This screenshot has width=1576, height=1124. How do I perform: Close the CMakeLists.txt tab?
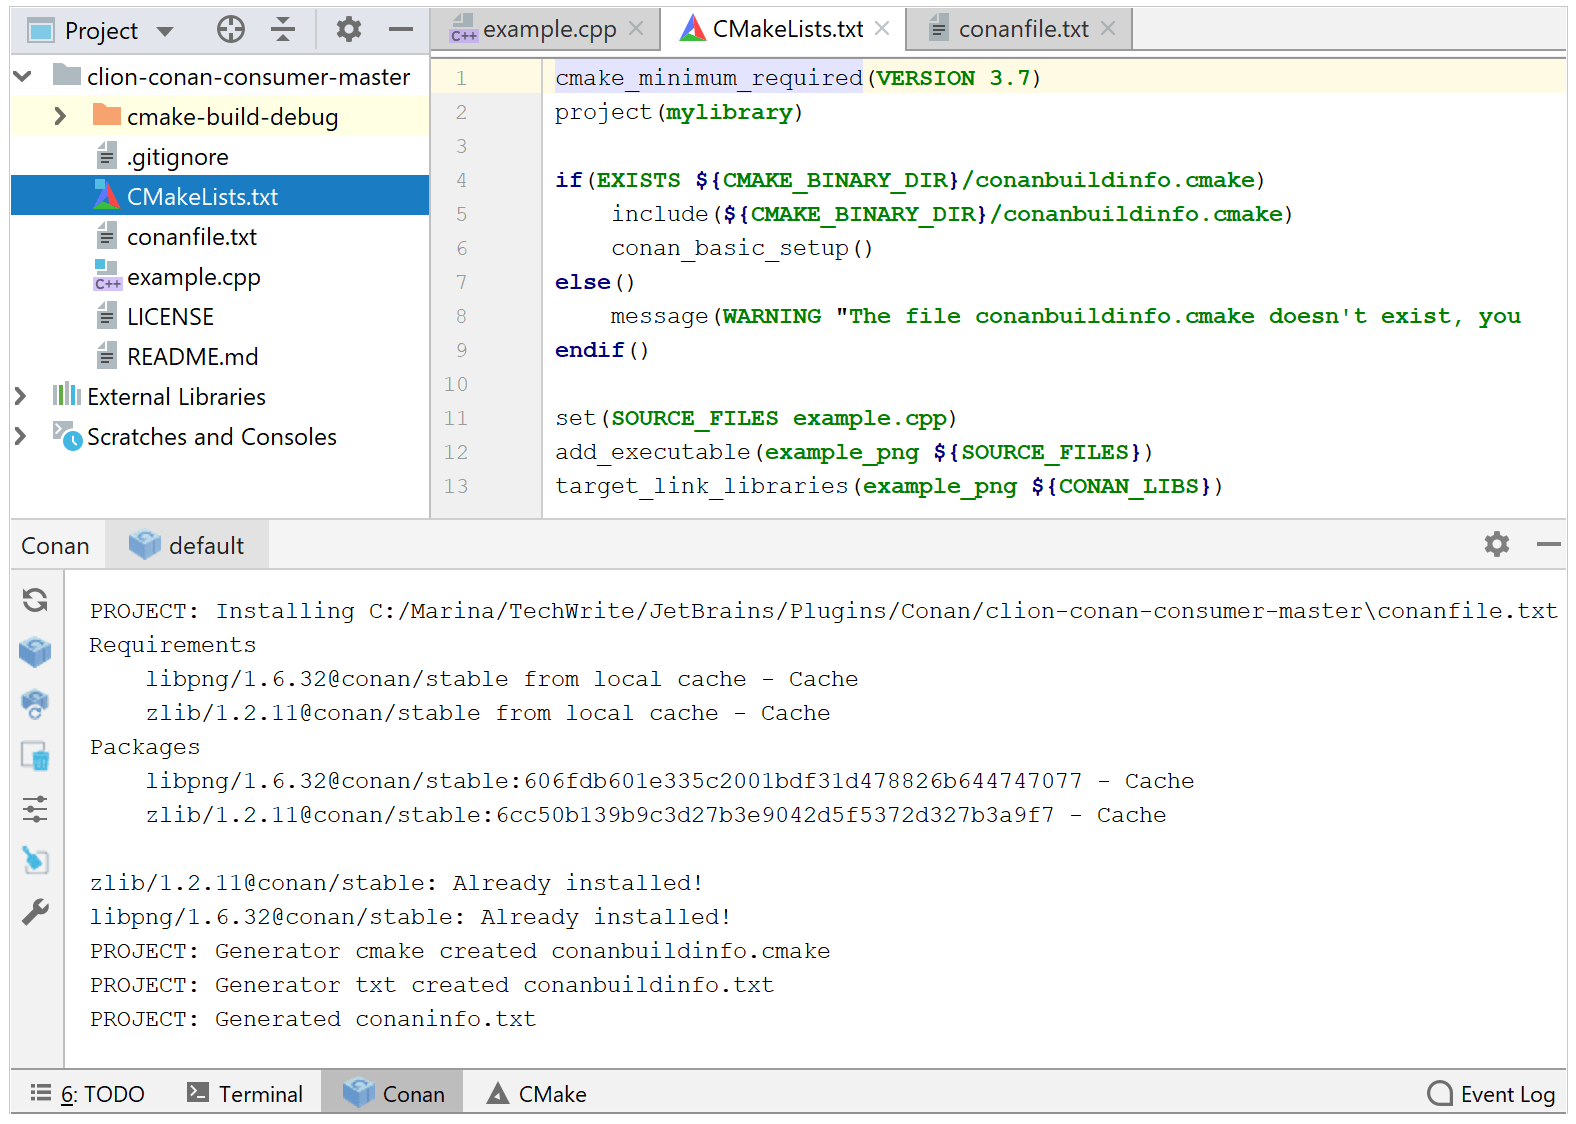882,29
